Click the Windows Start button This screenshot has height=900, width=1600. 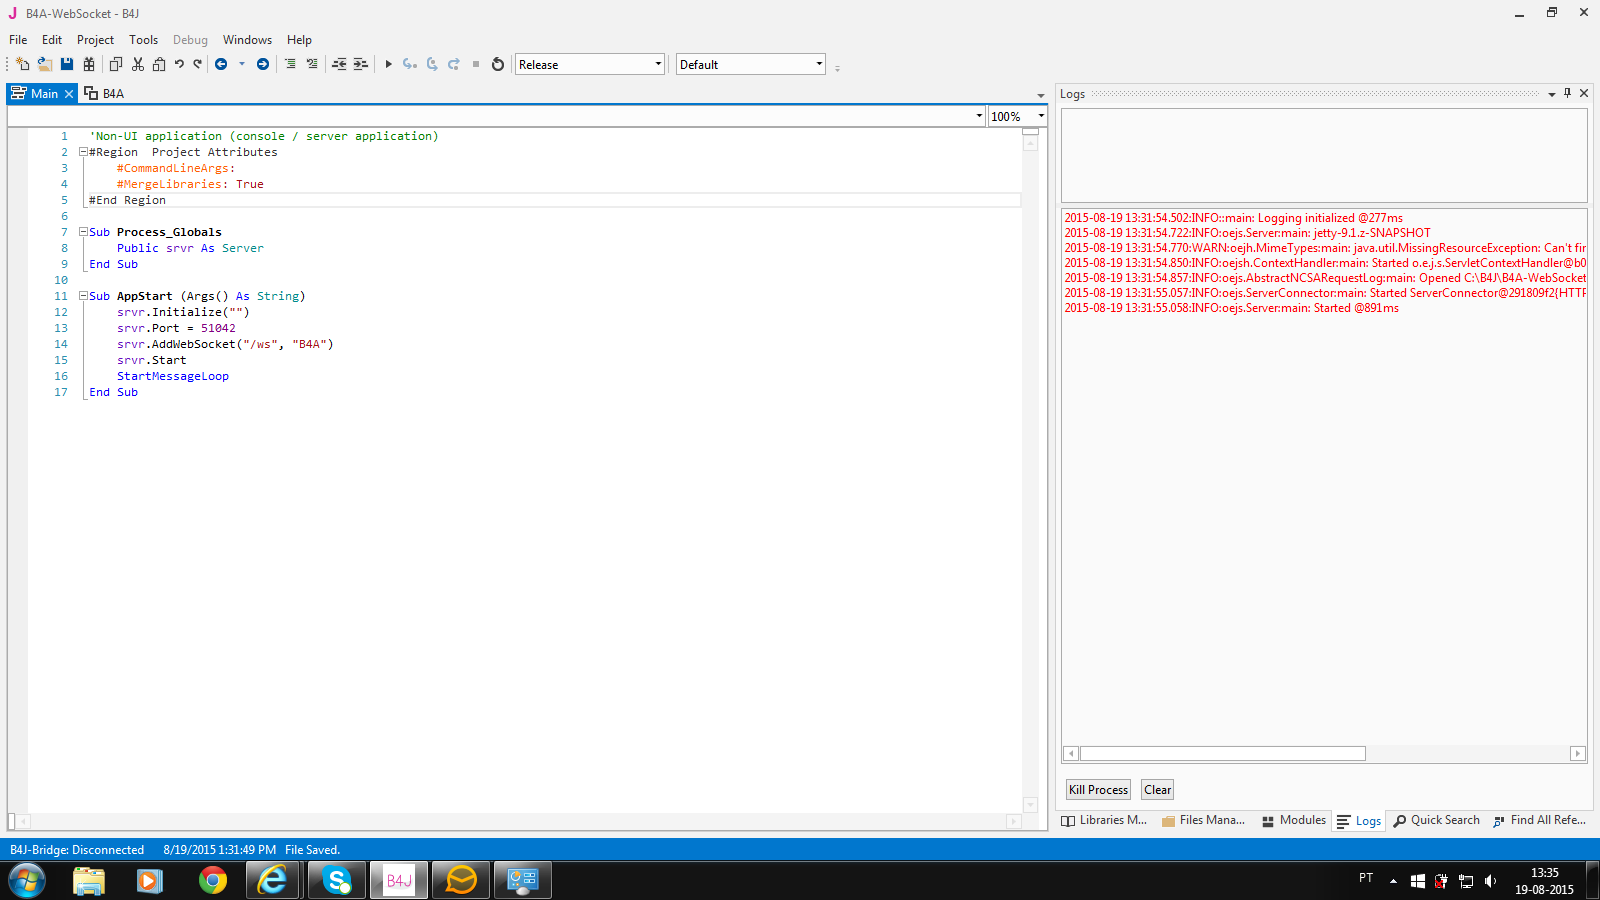27,881
